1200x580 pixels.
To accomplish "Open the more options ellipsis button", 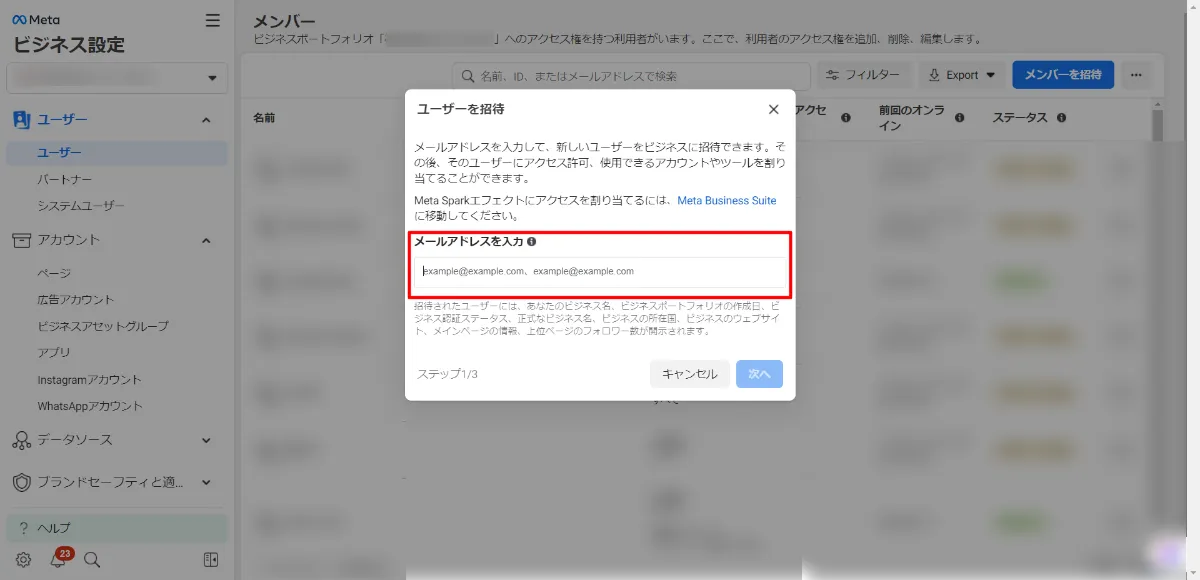I will tap(1136, 75).
